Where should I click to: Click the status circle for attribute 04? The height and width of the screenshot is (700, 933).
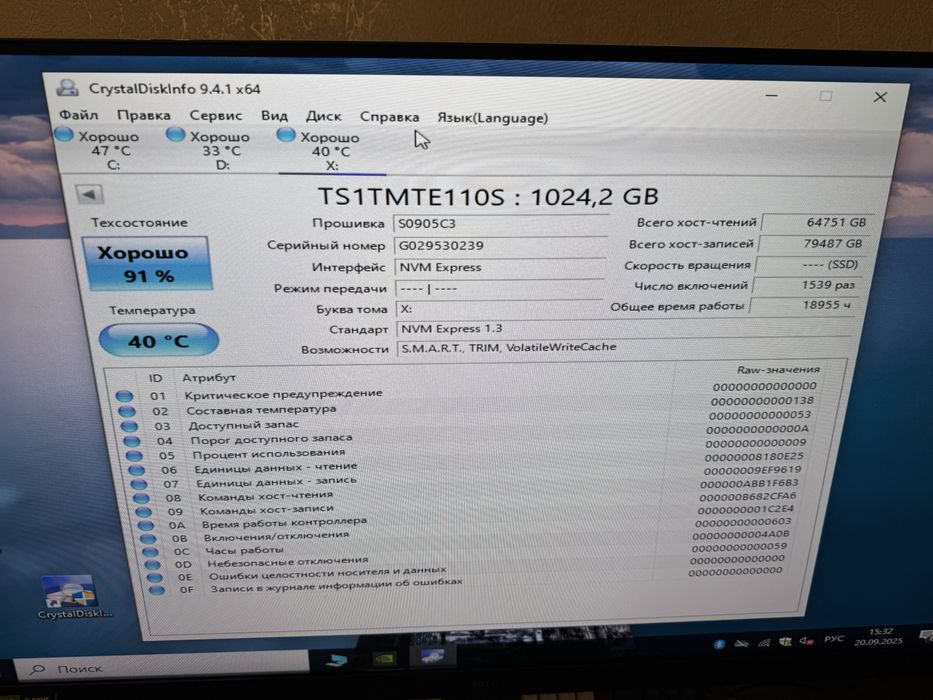click(x=132, y=441)
